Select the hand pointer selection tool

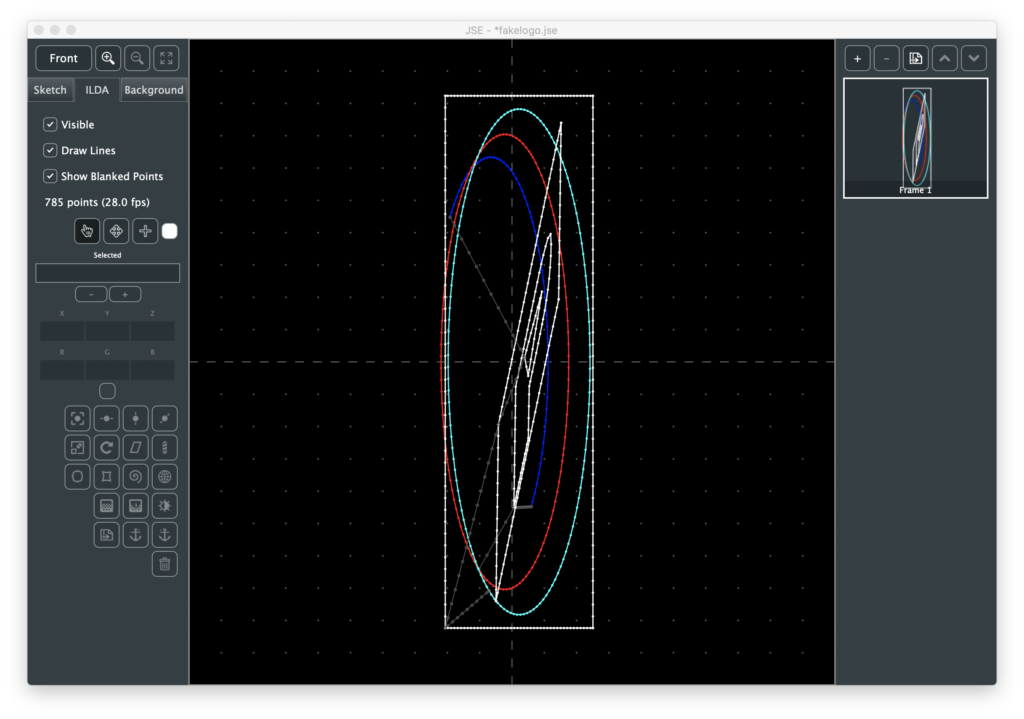pos(87,231)
